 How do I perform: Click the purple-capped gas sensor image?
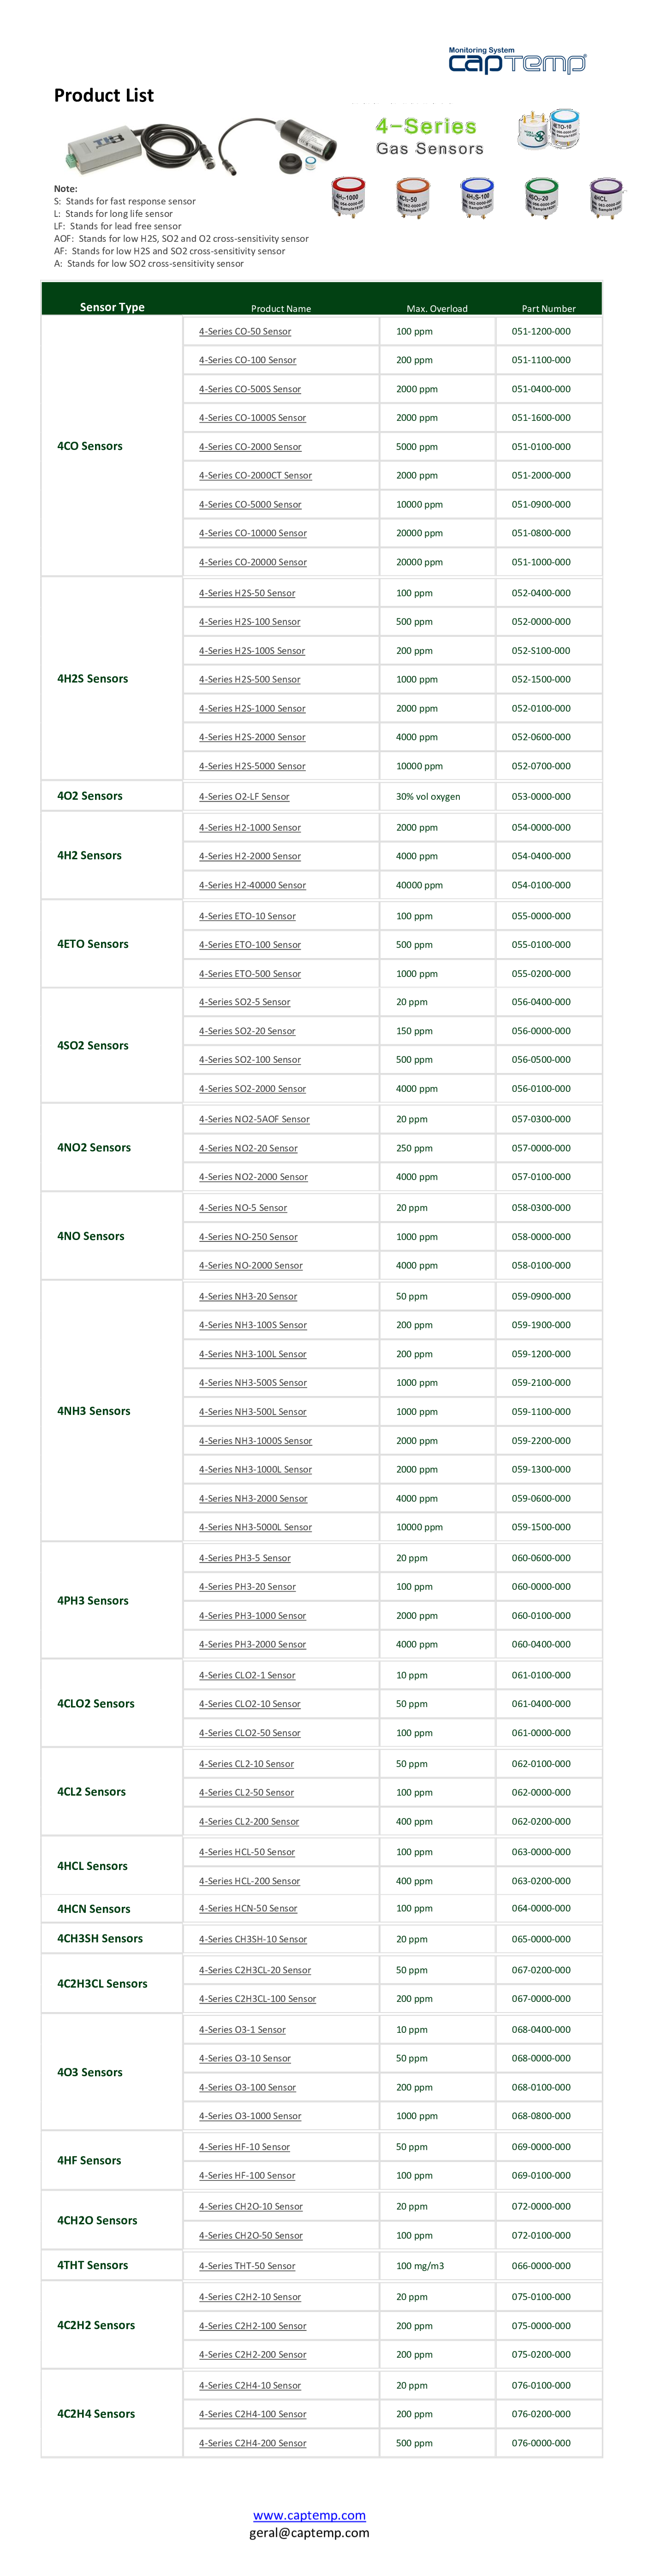605,198
